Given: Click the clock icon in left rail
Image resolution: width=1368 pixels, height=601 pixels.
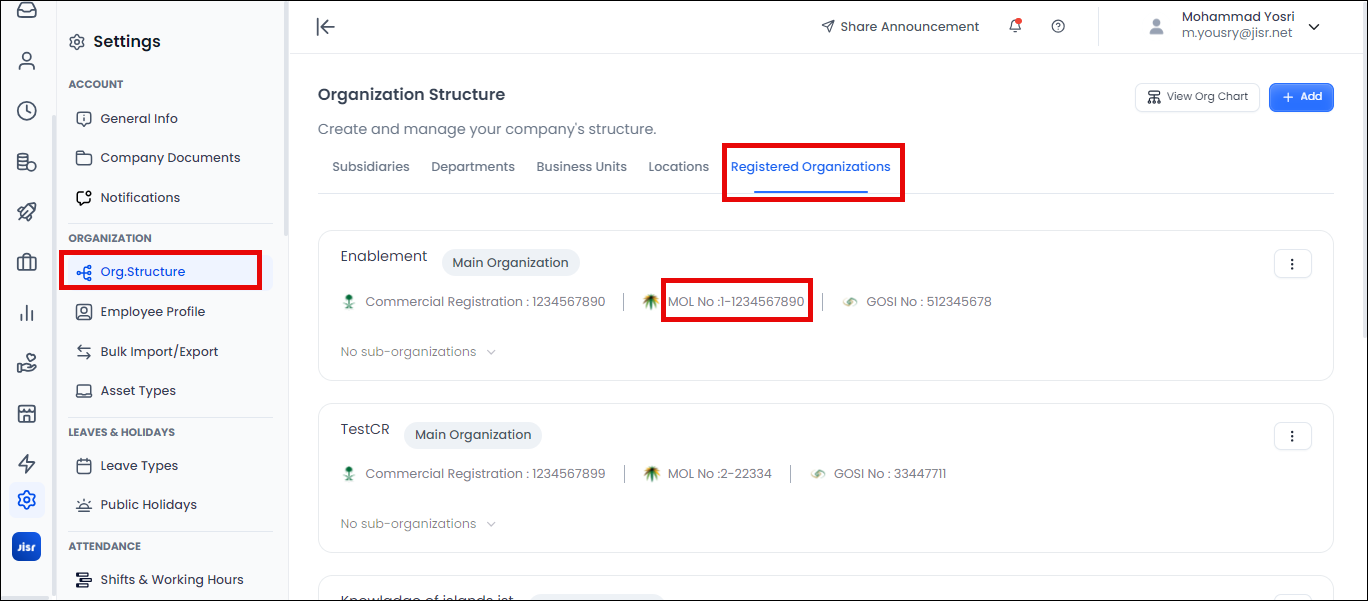Looking at the screenshot, I should (27, 111).
